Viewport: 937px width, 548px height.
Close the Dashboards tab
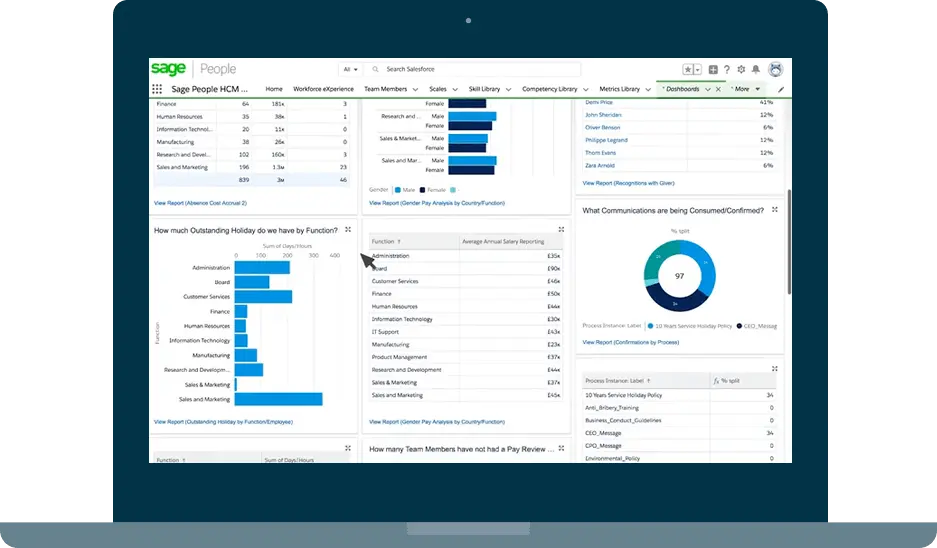coord(718,89)
